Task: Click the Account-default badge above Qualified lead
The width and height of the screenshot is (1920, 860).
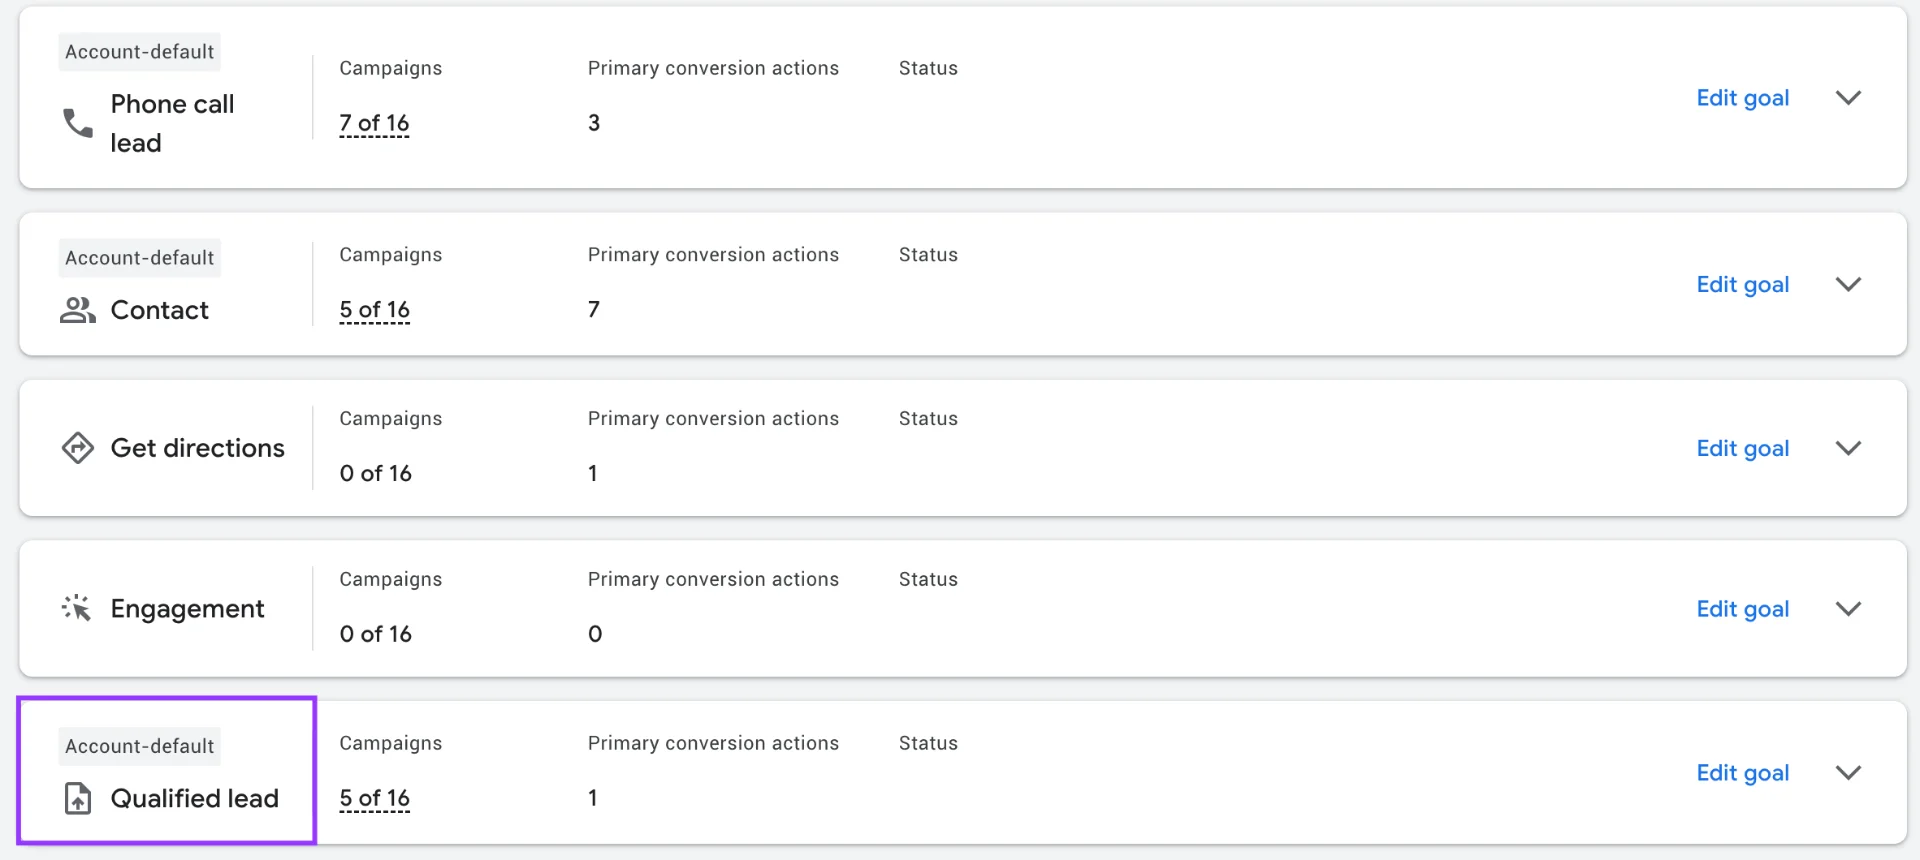Action: pyautogui.click(x=139, y=745)
